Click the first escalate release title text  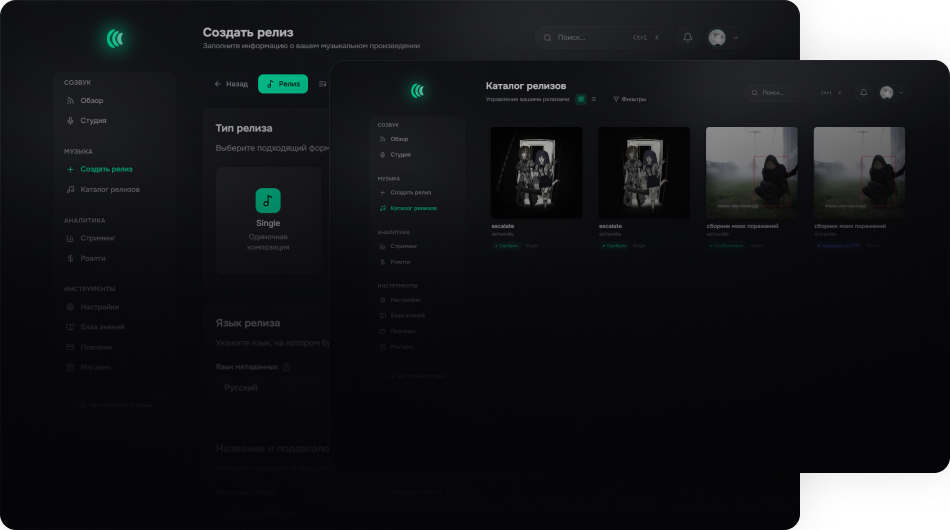pyautogui.click(x=503, y=227)
